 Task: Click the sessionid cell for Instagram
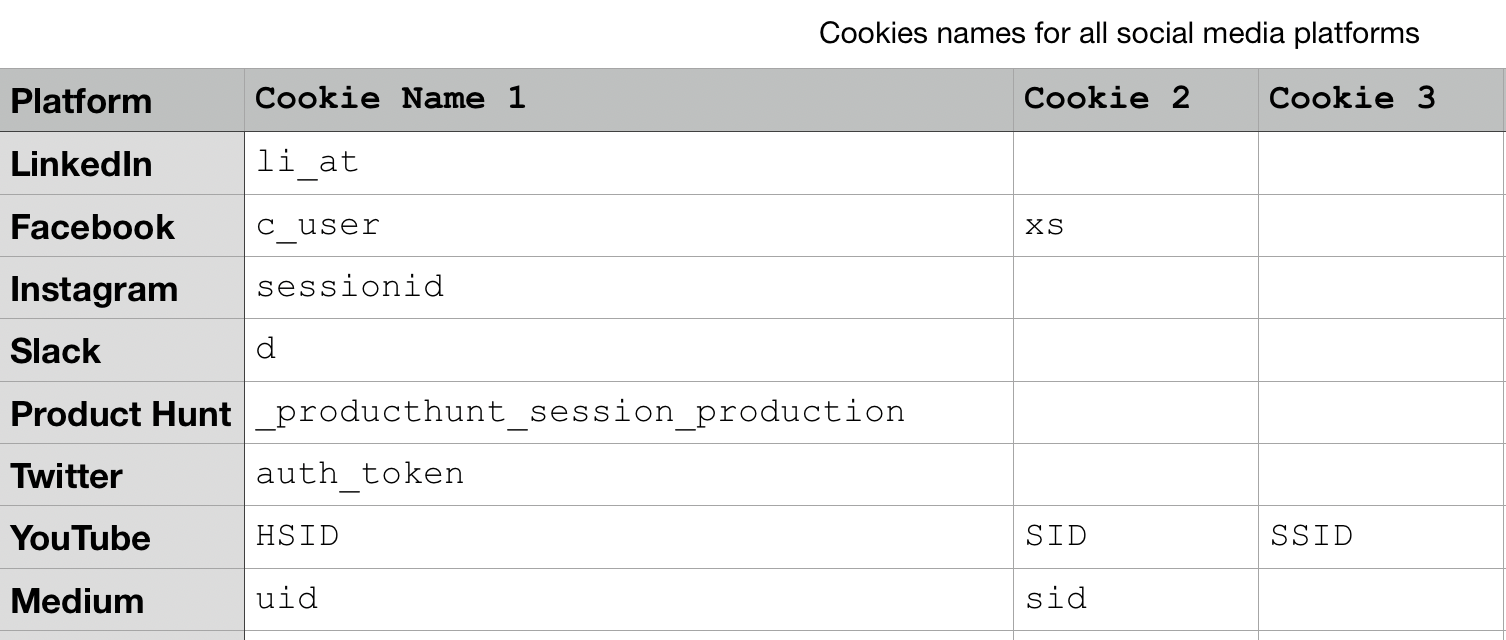pos(350,287)
